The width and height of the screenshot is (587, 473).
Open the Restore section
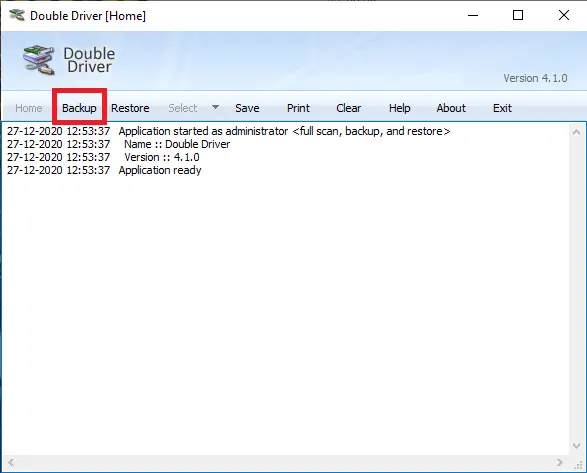click(x=130, y=108)
